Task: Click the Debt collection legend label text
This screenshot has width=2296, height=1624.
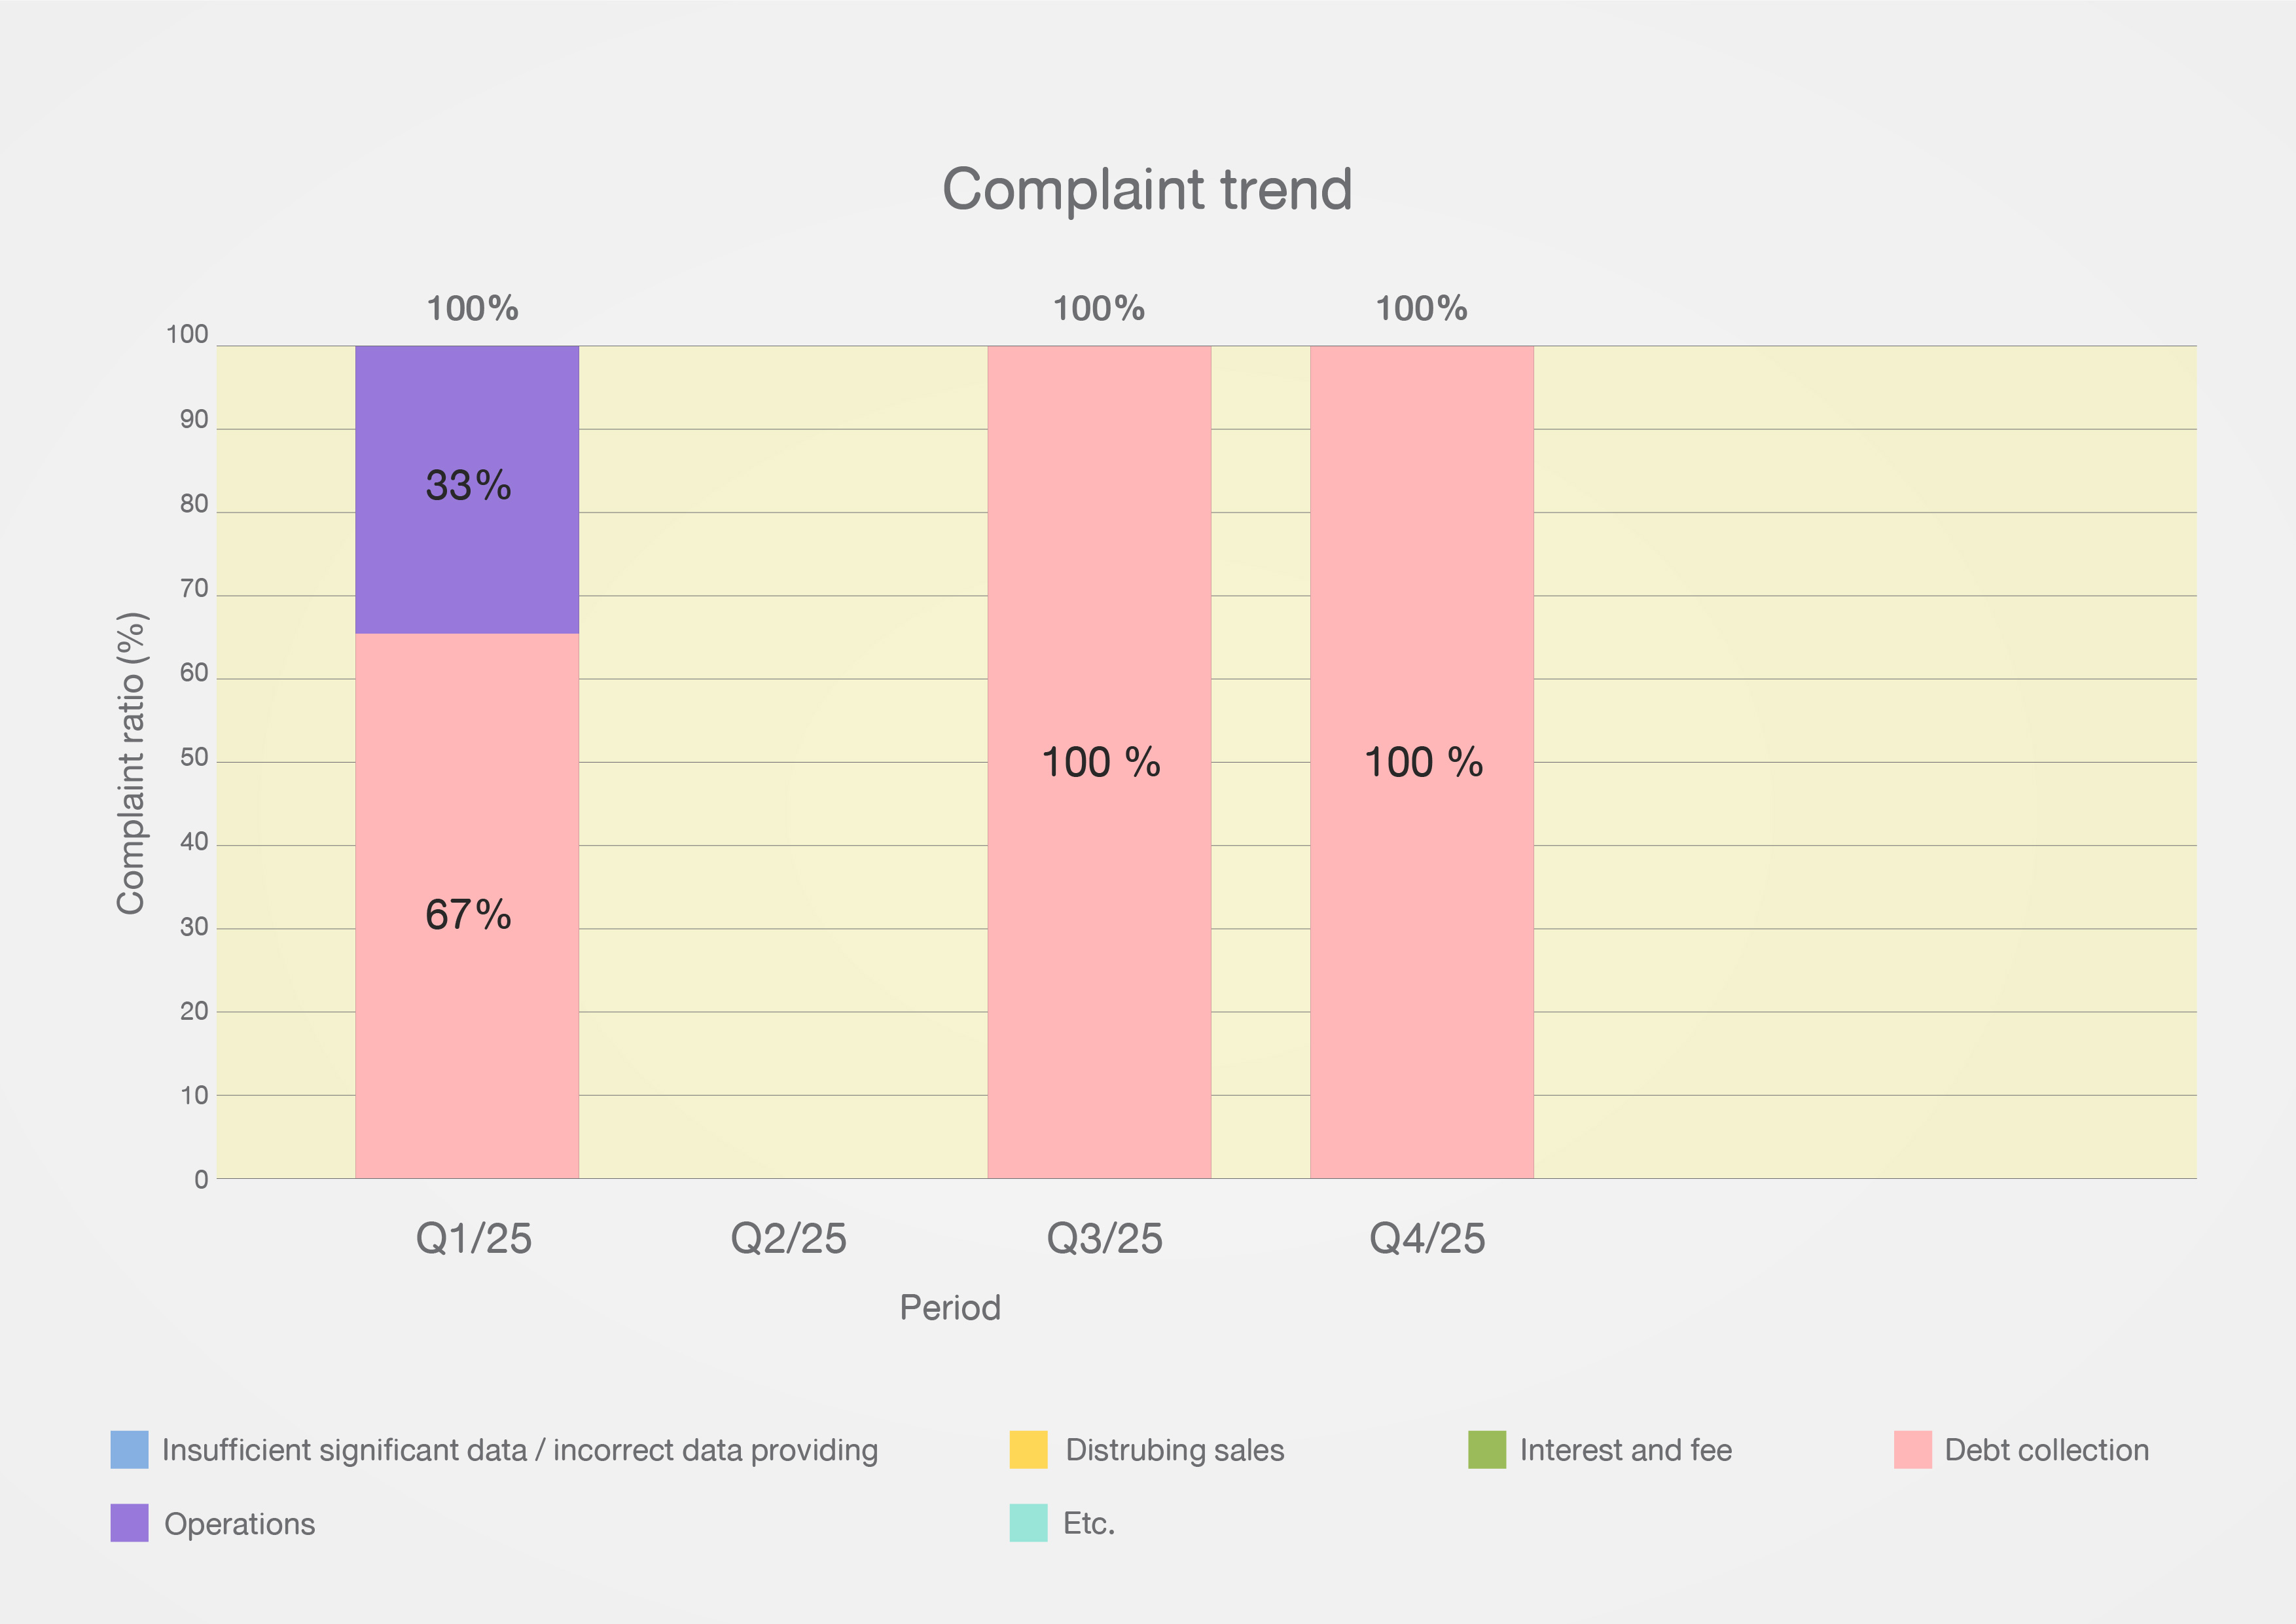Action: pos(2046,1449)
